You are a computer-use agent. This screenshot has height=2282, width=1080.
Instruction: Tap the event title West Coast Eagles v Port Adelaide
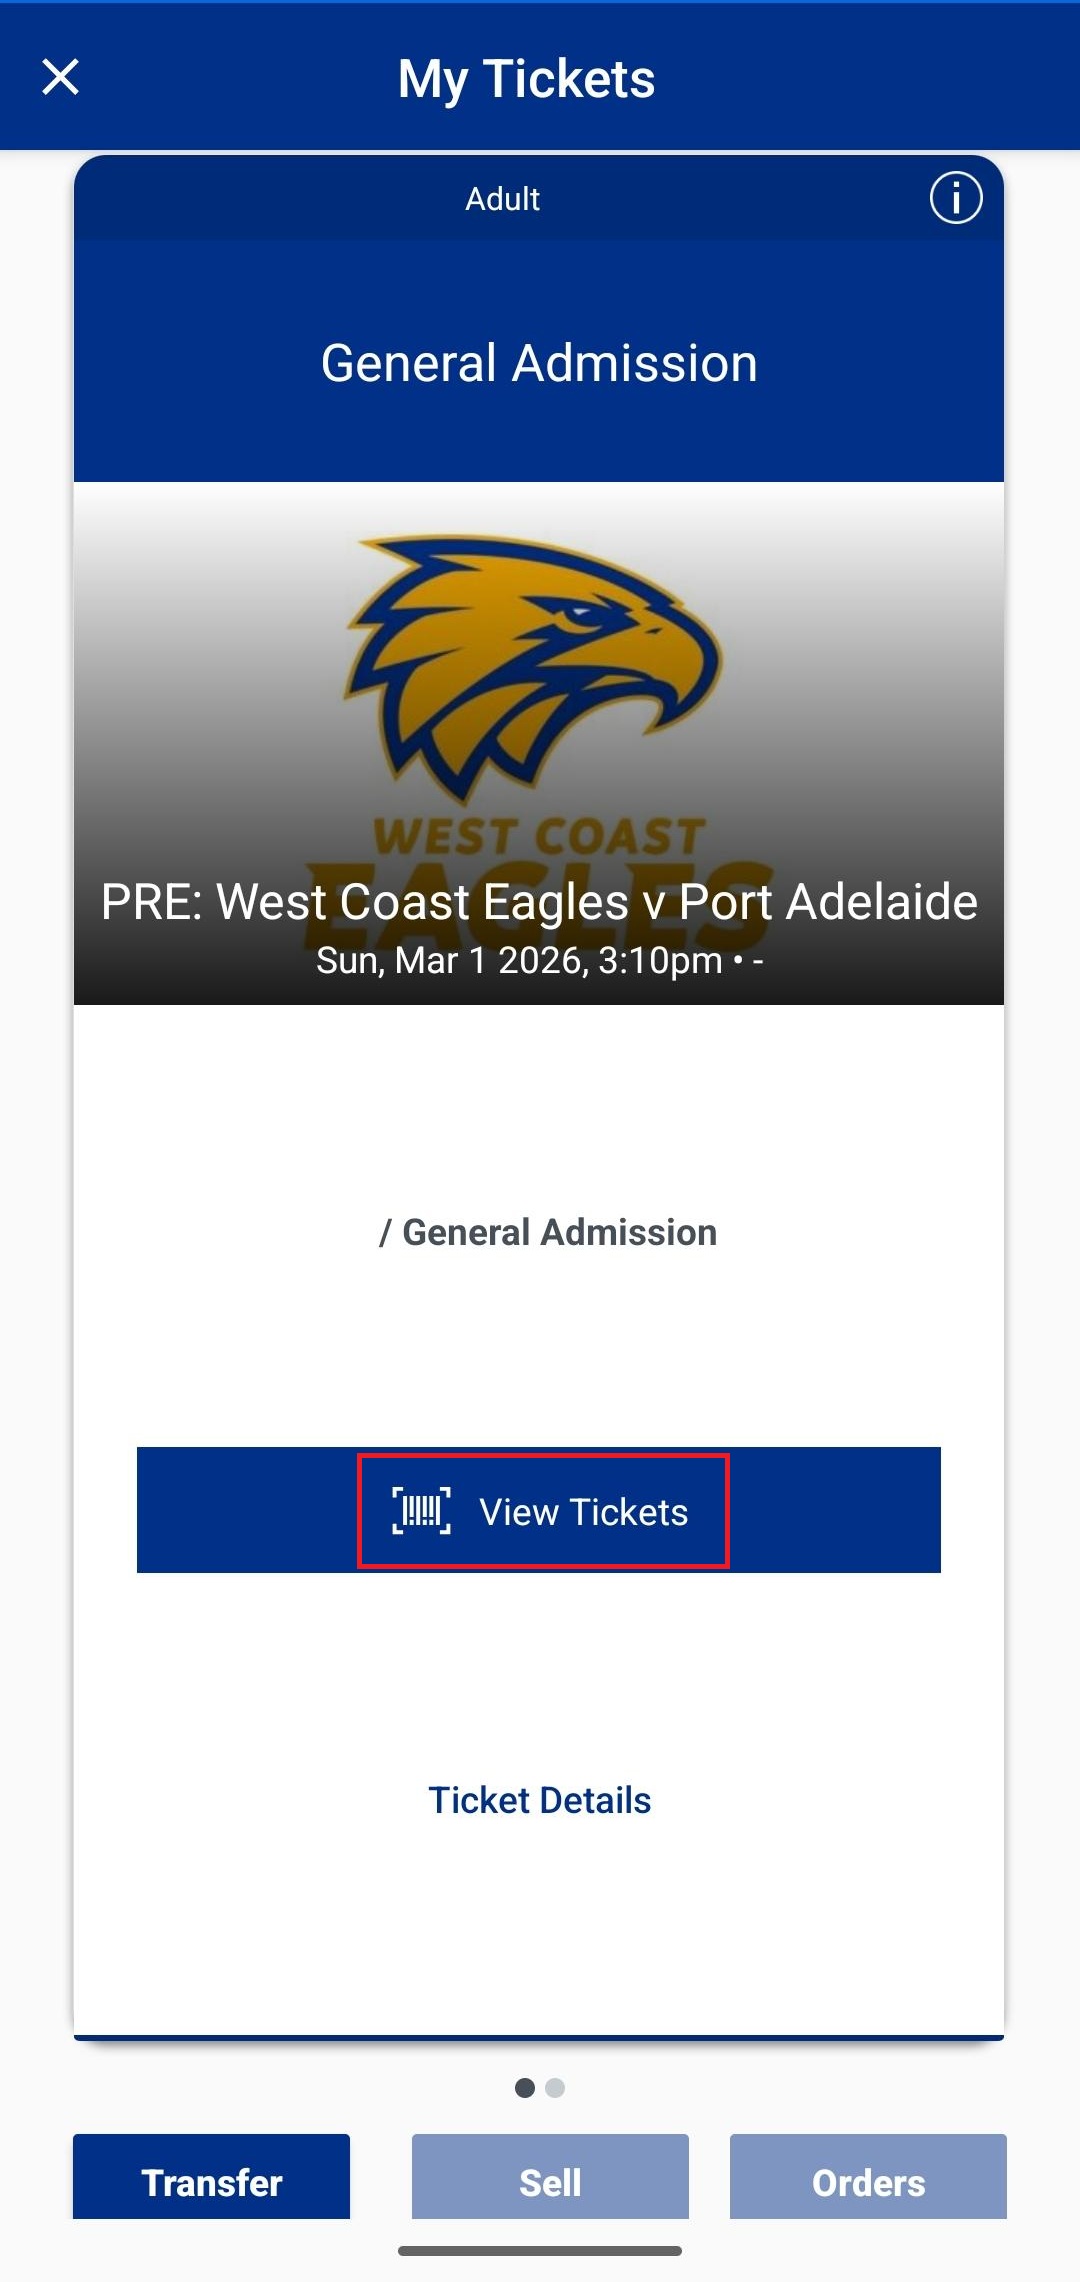coord(540,902)
